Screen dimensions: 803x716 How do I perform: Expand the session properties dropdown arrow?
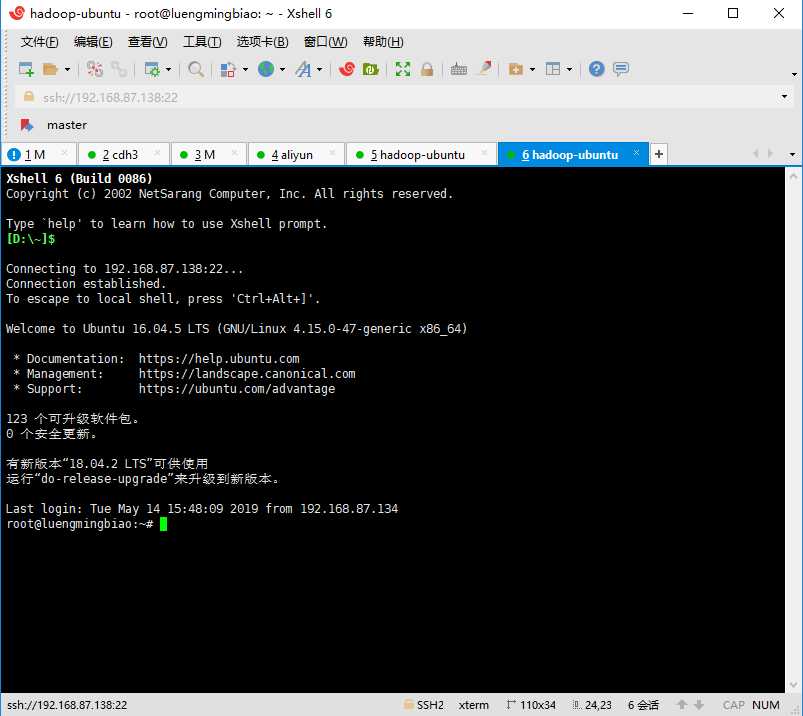point(168,69)
